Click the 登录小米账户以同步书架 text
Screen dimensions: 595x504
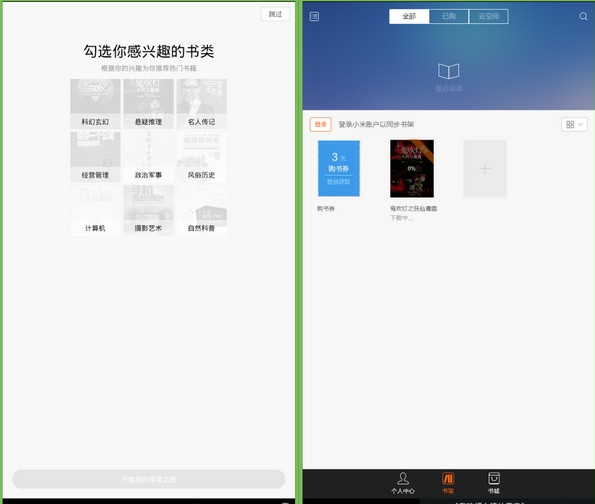coord(376,124)
